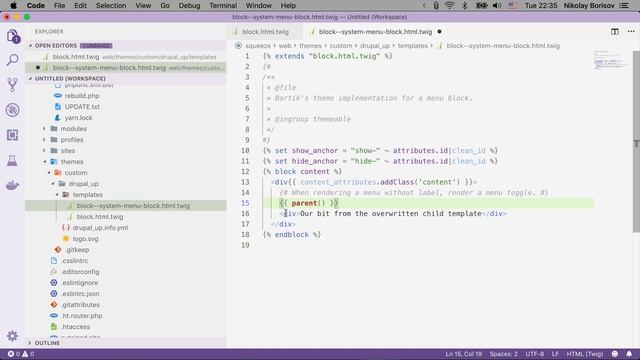Screen dimensions: 640x360
Task: Open the Search view icon
Action: [x=13, y=60]
